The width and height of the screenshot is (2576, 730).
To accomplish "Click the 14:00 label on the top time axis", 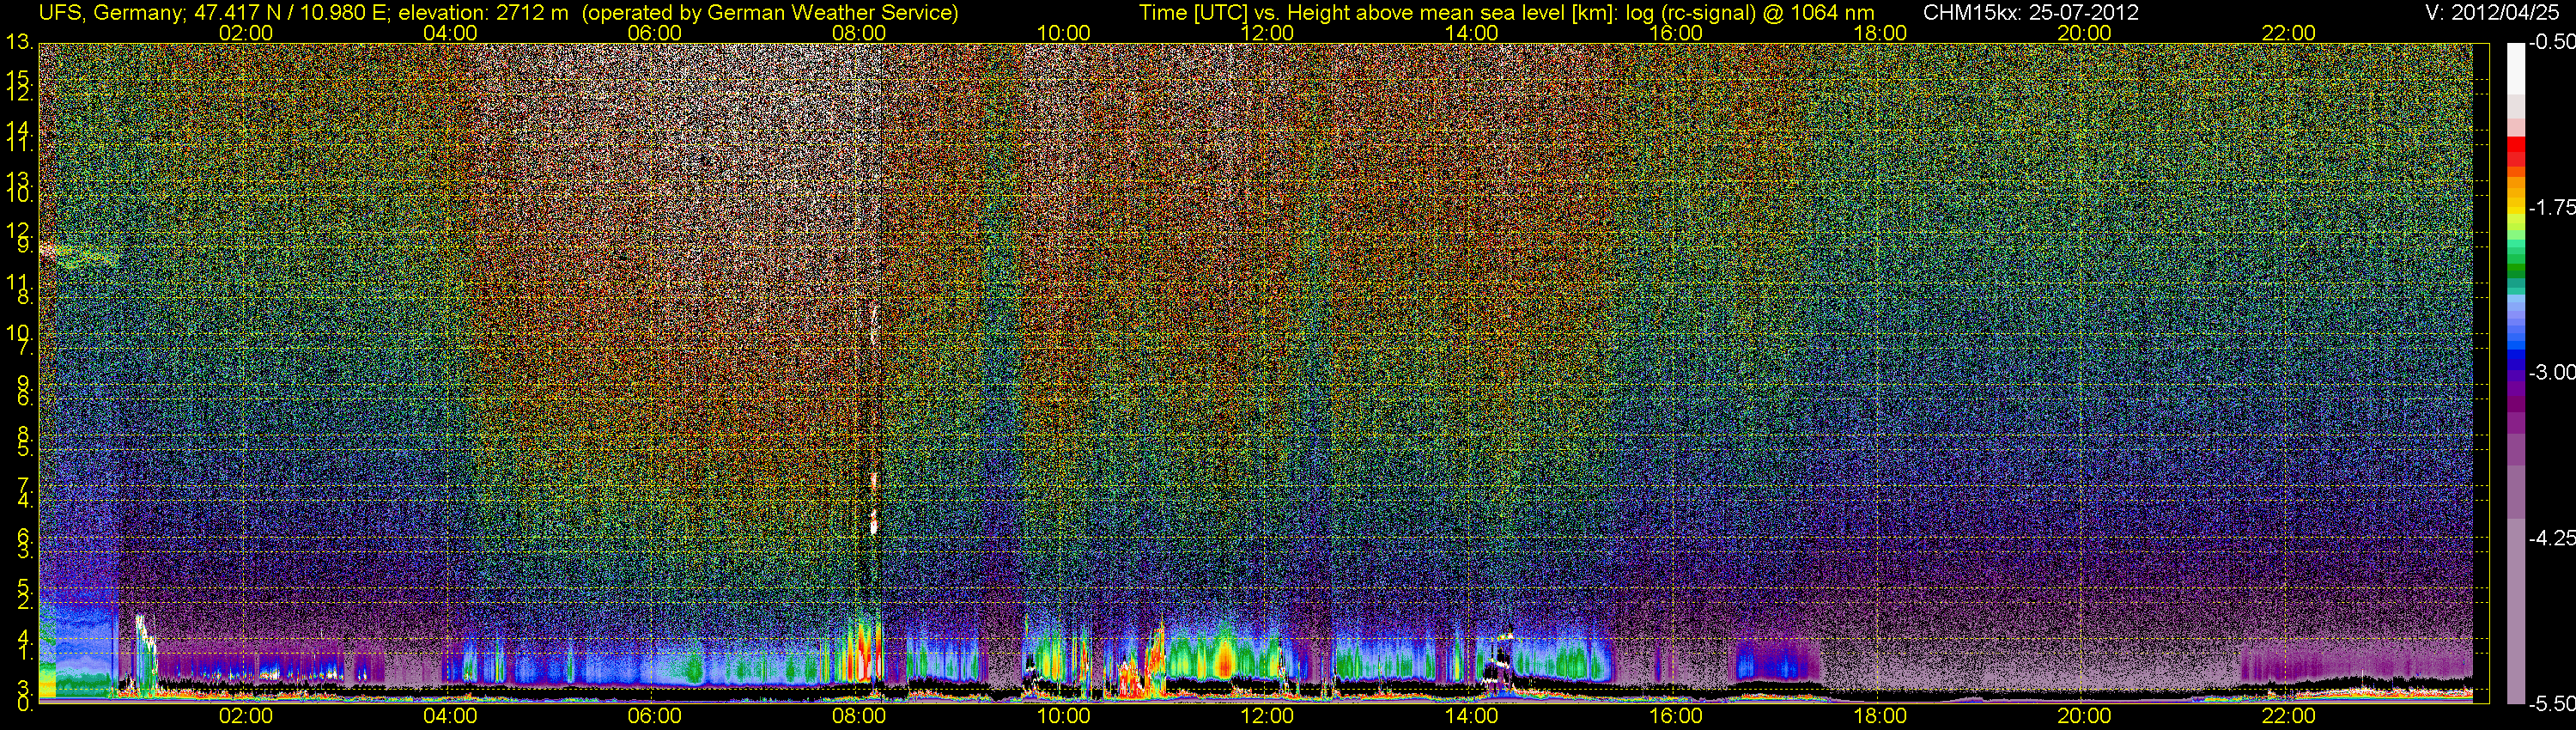I will (1472, 33).
